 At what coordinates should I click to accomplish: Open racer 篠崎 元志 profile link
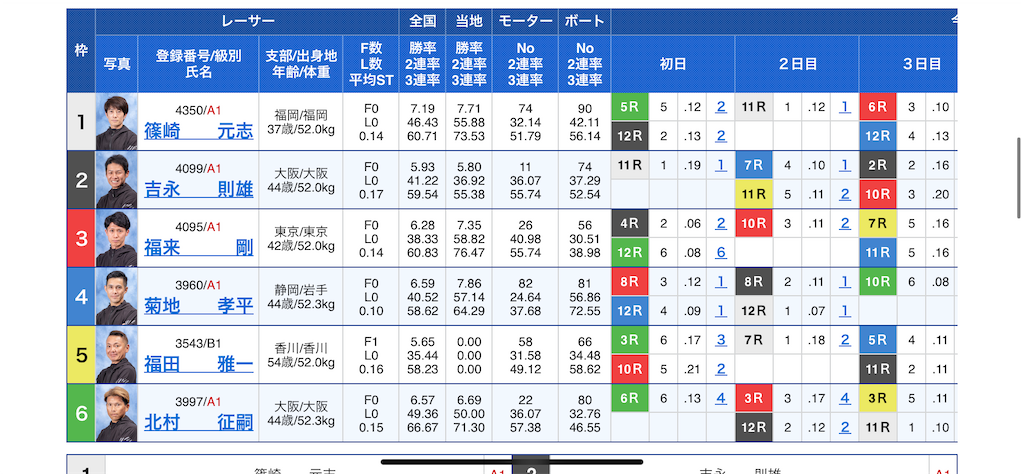point(199,131)
